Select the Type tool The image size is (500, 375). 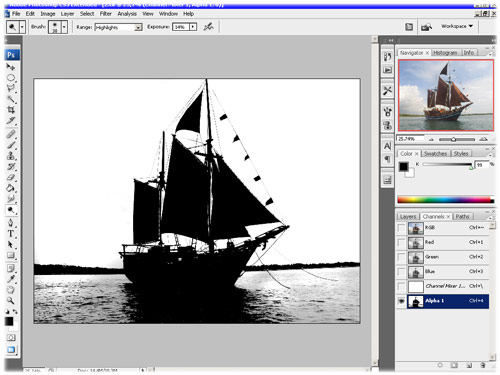point(11,234)
